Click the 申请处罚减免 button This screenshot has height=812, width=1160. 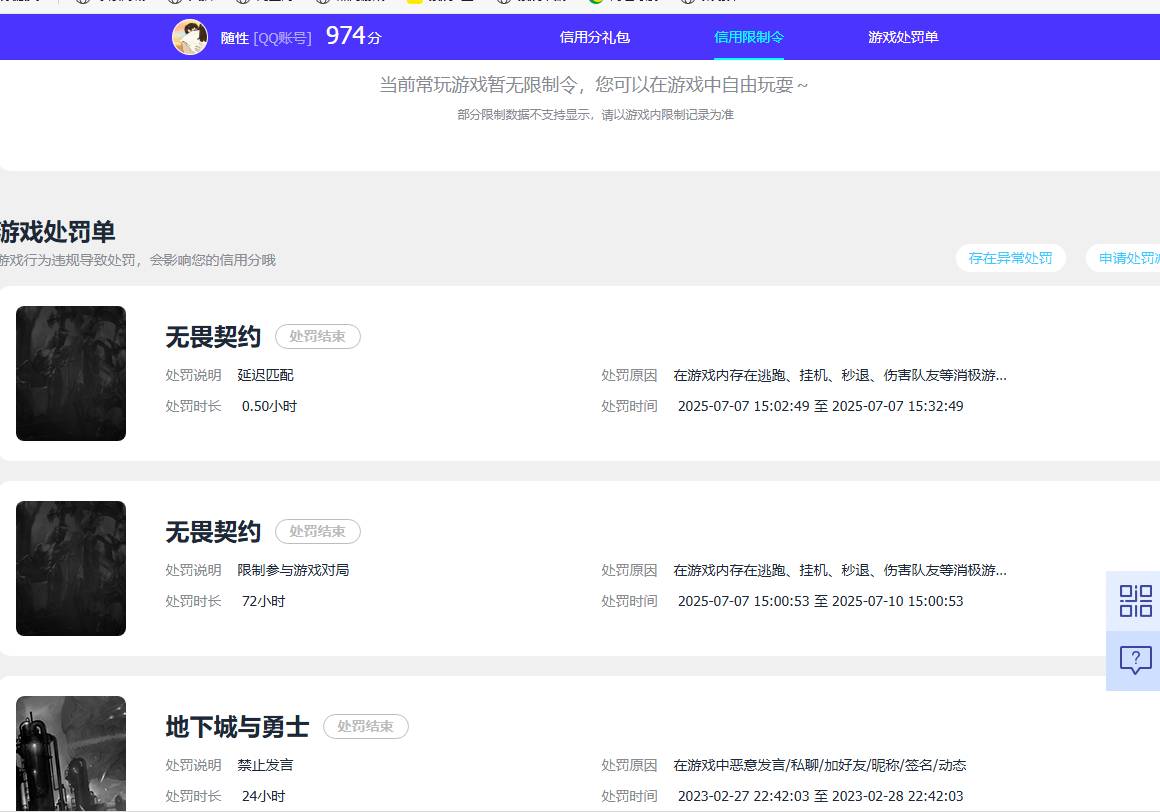pos(1130,257)
